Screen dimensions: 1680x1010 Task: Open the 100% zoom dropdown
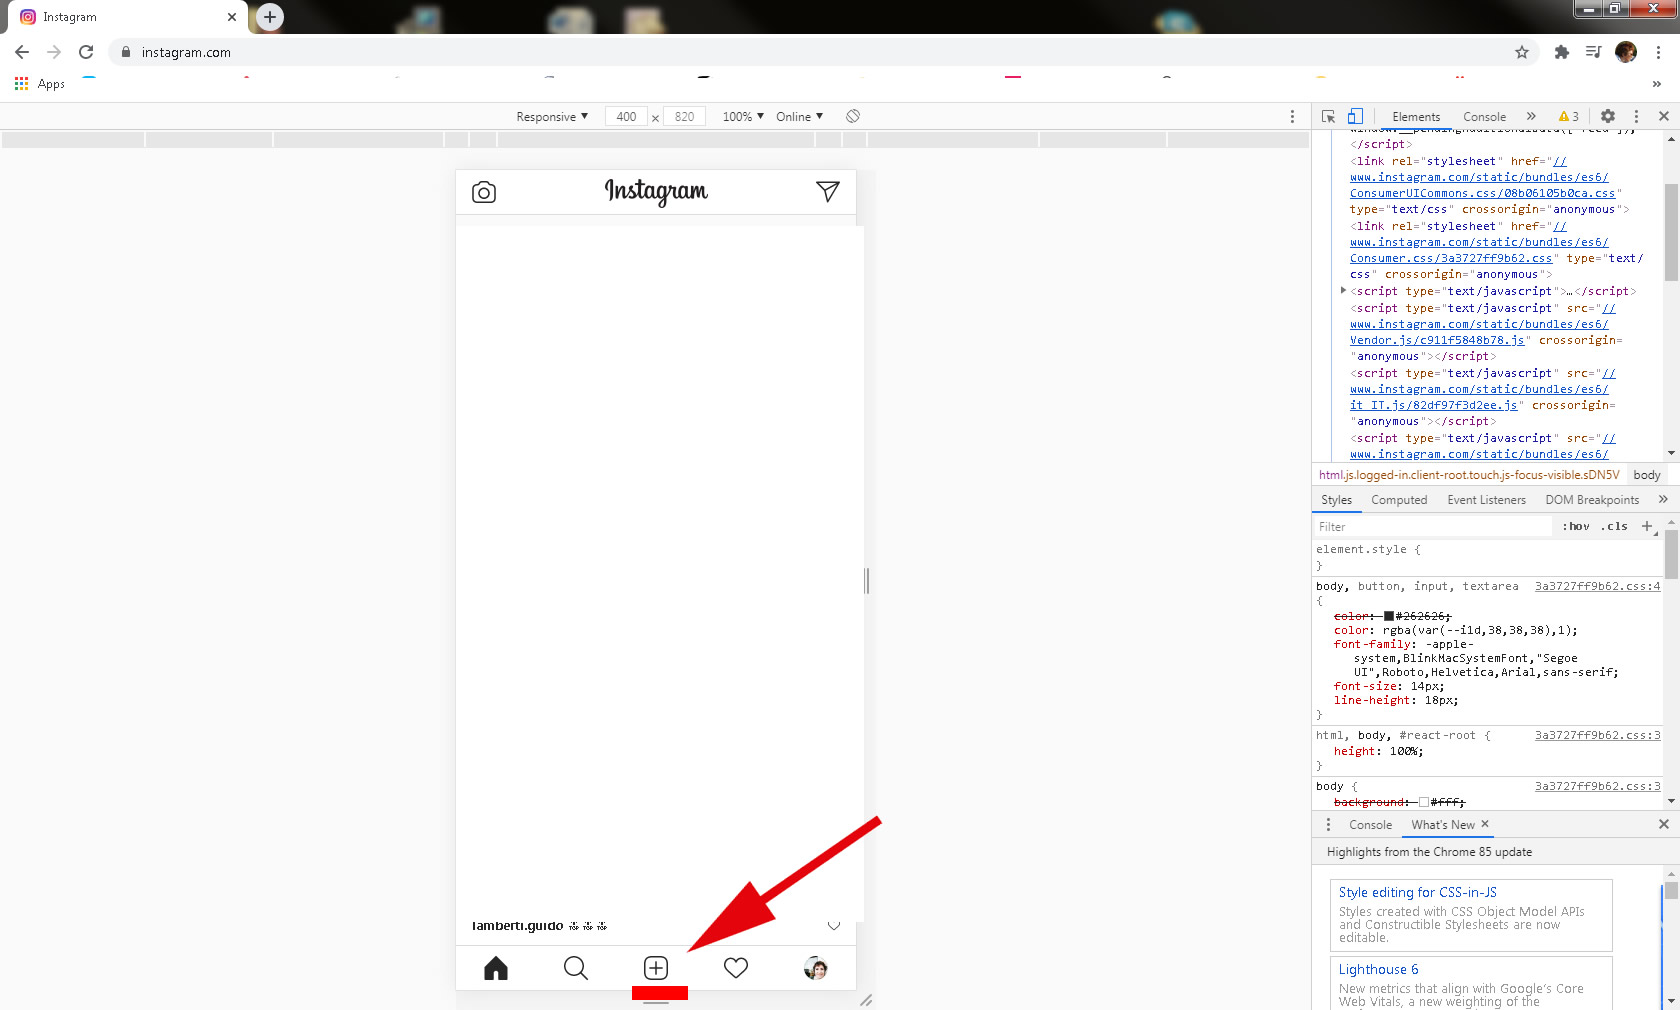tap(743, 116)
